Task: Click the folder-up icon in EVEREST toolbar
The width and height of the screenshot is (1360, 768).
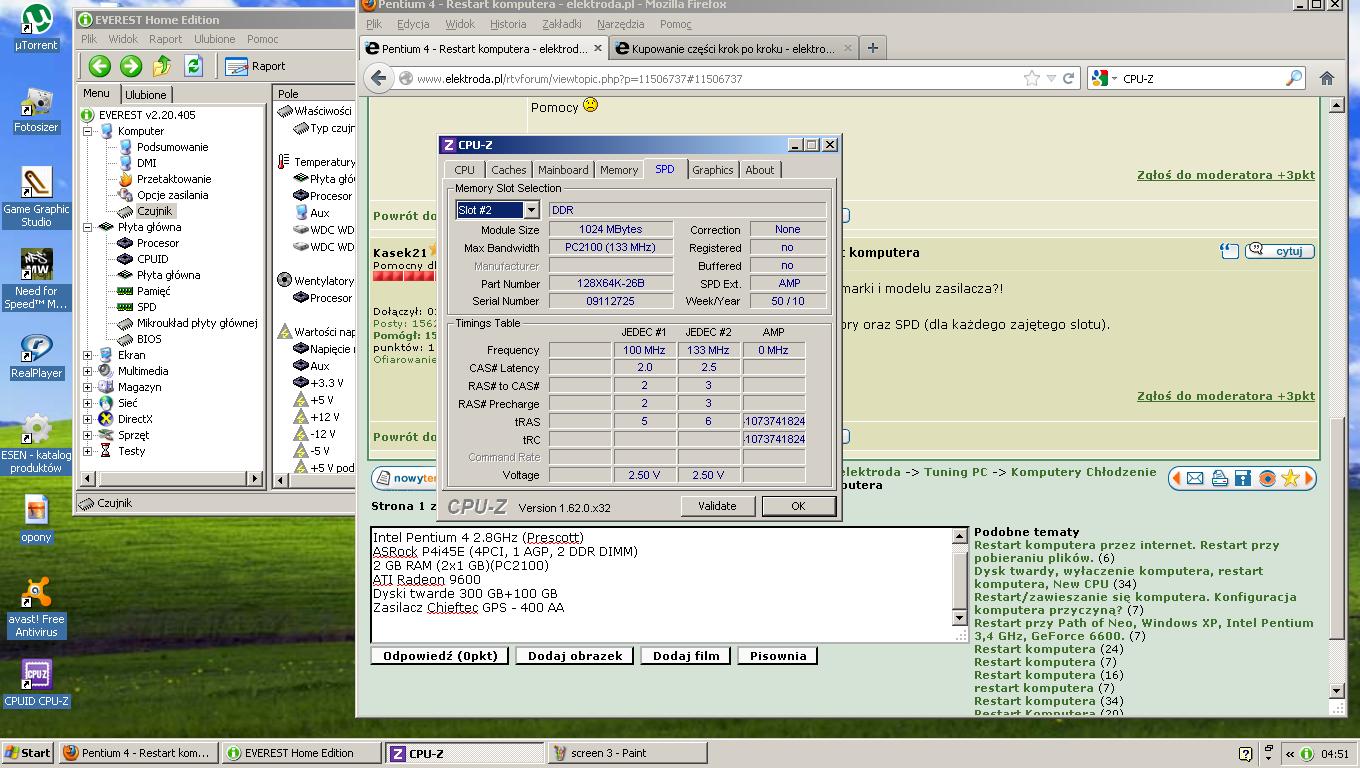Action: 162,66
